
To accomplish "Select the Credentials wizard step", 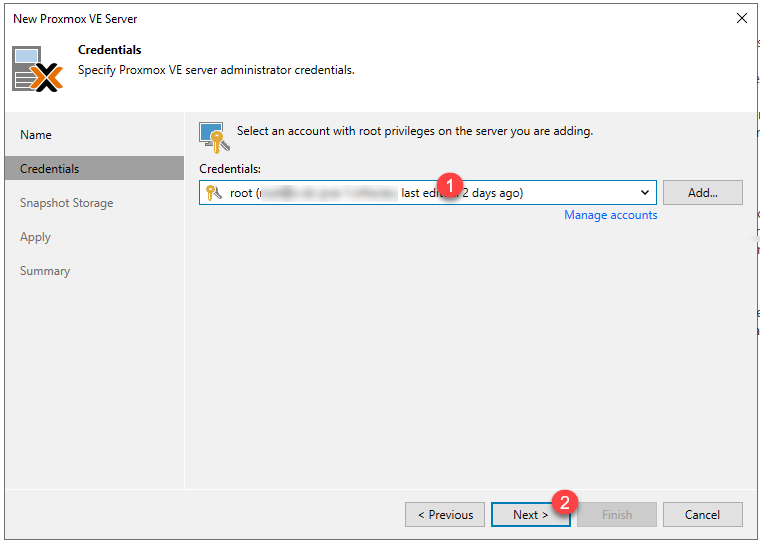I will [x=95, y=168].
